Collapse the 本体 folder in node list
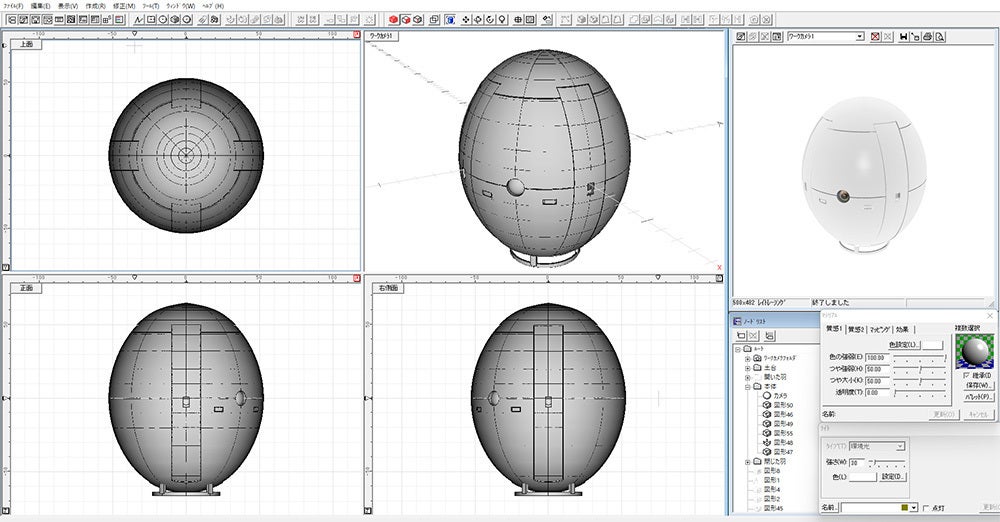This screenshot has width=1000, height=522. [747, 386]
